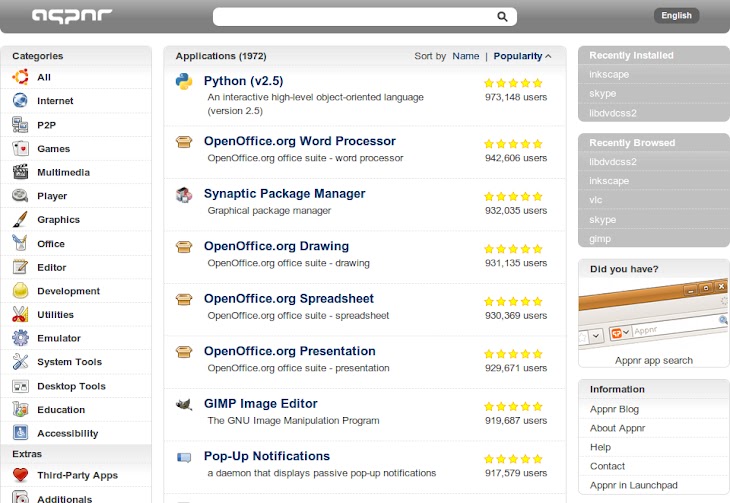
Task: Click the GIMP Image Editor star rating
Action: tap(513, 407)
